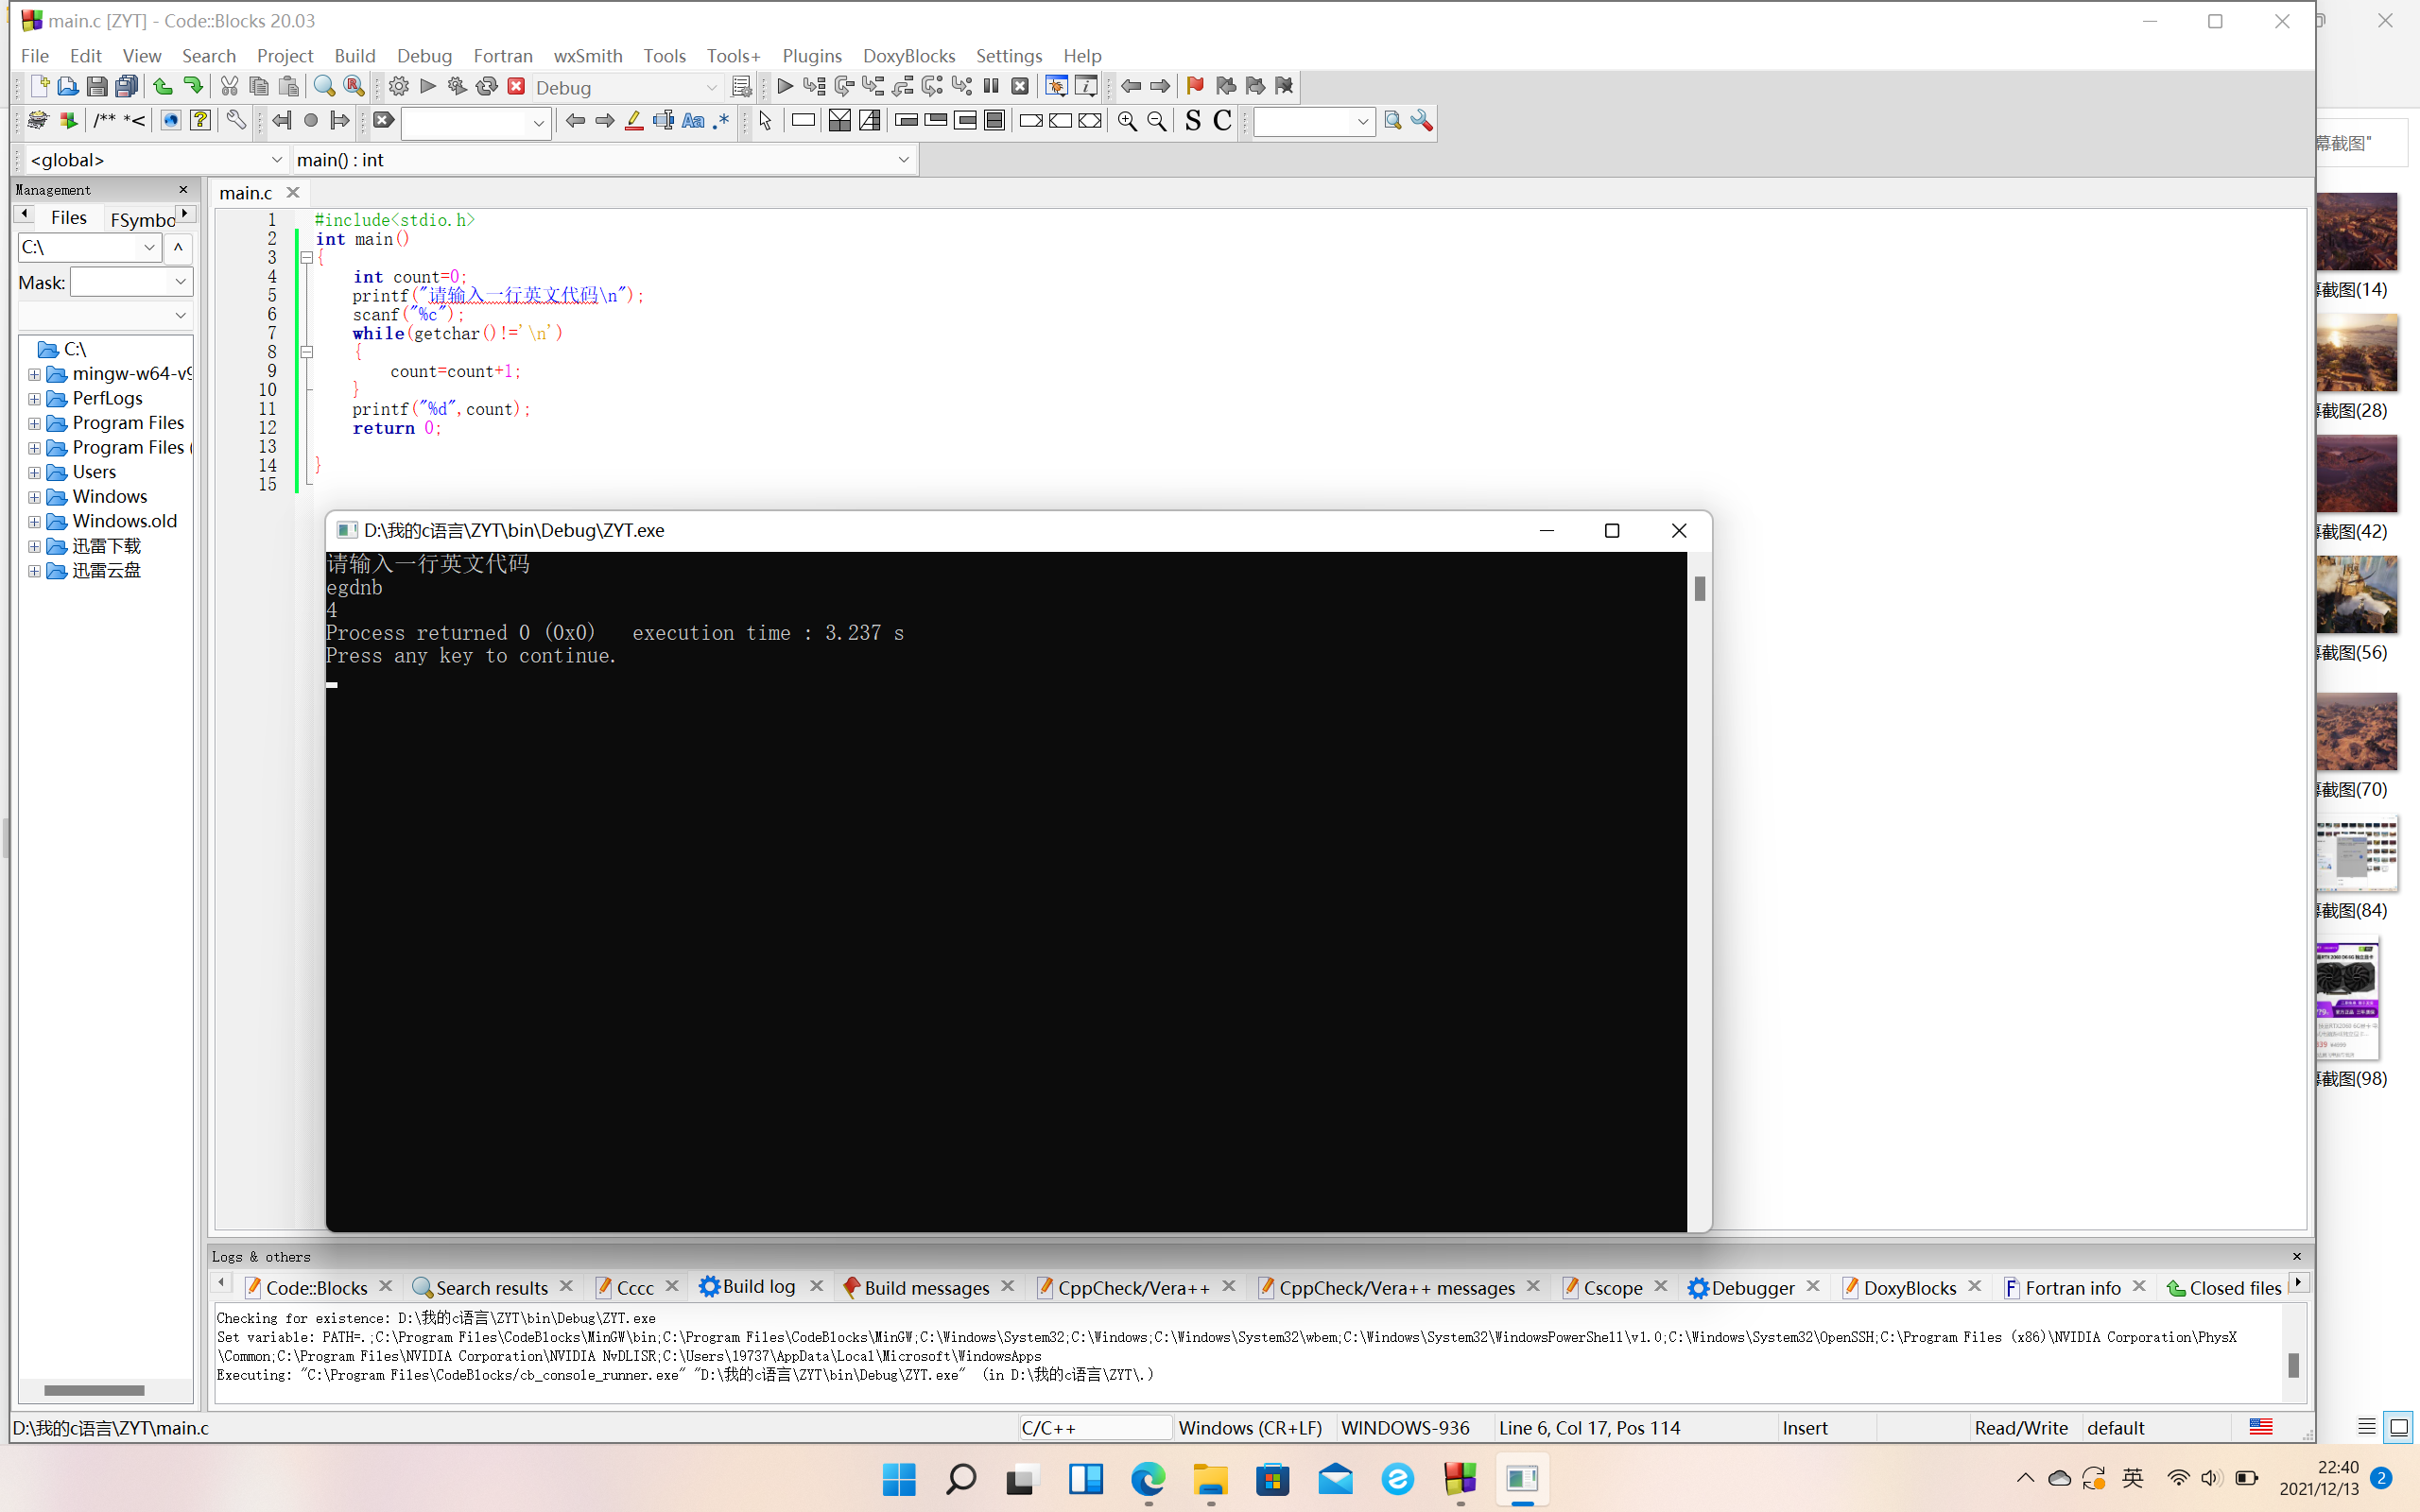Screen dimensions: 2420x1512
Task: Cut selection with scissors icon
Action: [x=229, y=86]
